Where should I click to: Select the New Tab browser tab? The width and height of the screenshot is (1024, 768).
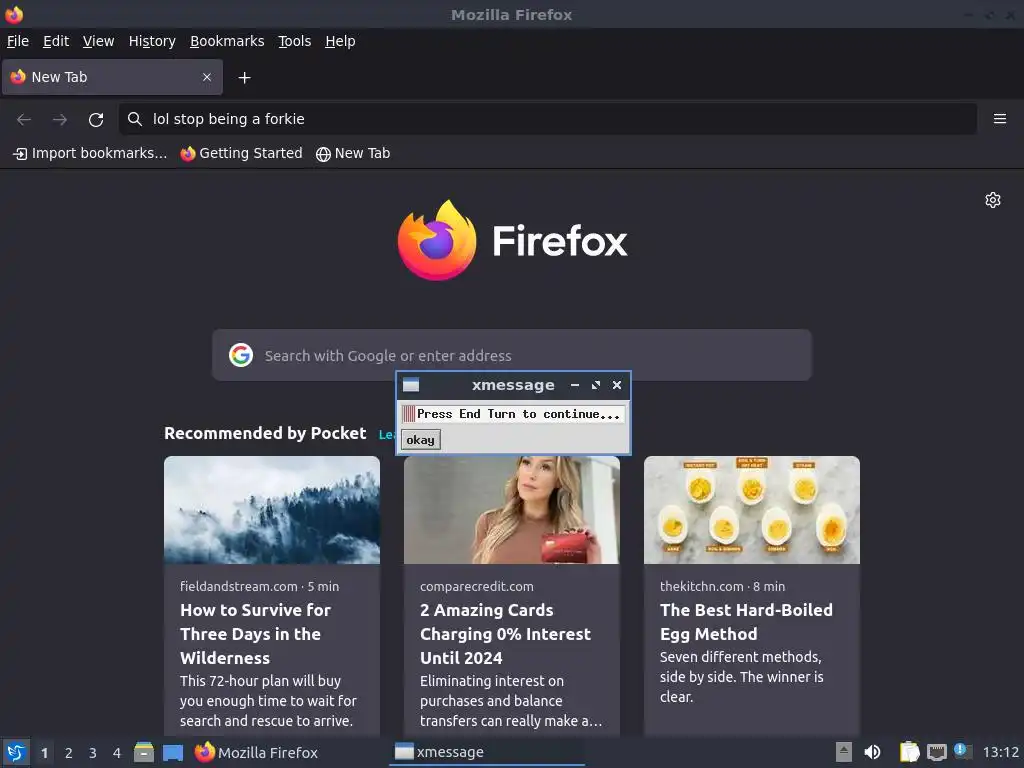[112, 77]
